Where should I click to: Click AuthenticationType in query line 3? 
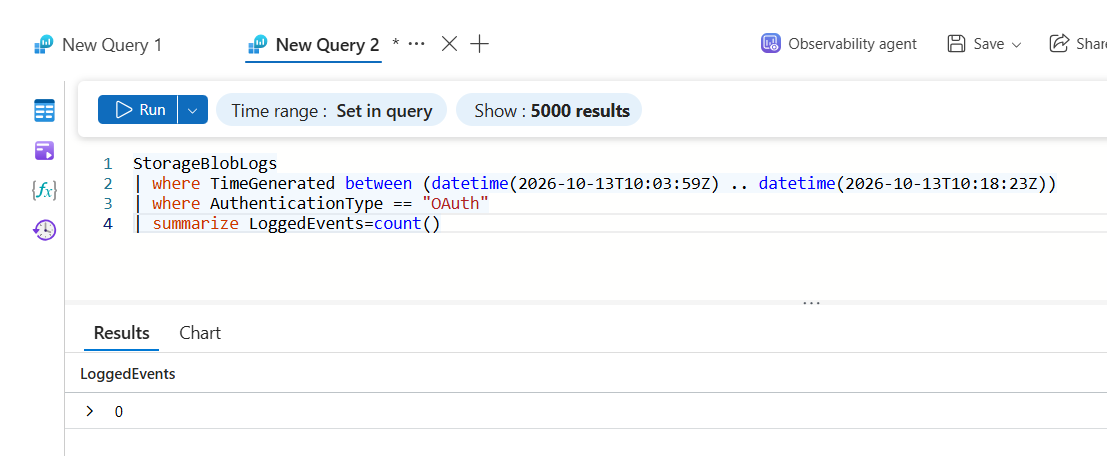pyautogui.click(x=297, y=204)
